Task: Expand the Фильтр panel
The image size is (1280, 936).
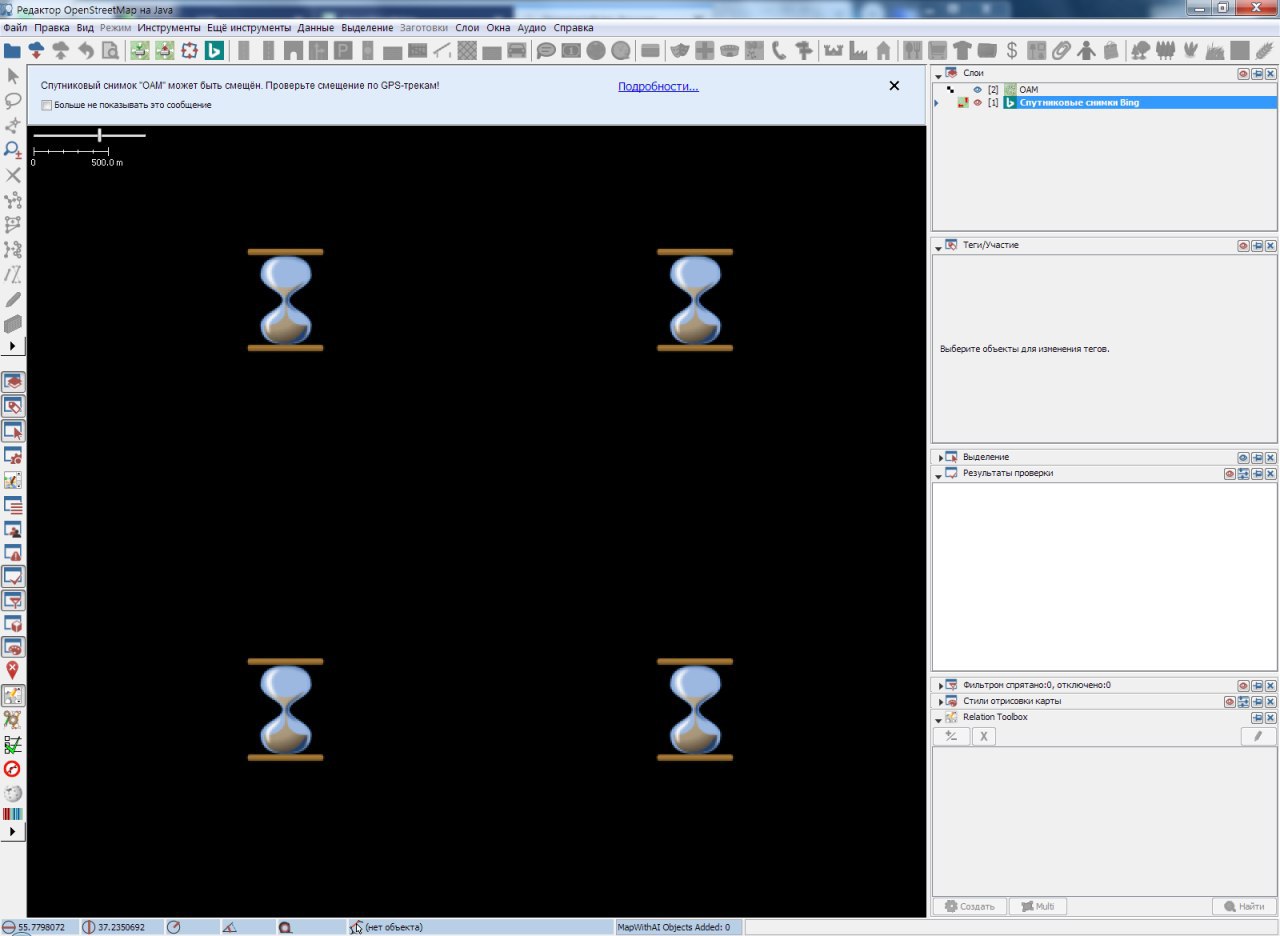Action: 939,685
